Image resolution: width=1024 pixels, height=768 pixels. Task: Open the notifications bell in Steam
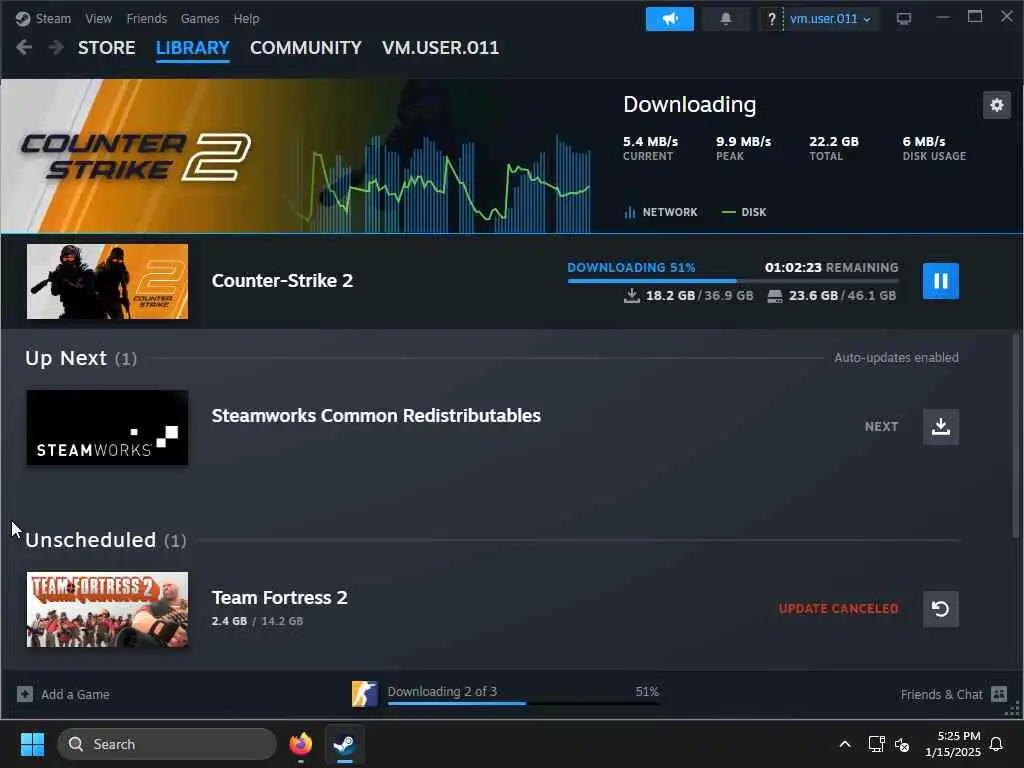pyautogui.click(x=726, y=19)
